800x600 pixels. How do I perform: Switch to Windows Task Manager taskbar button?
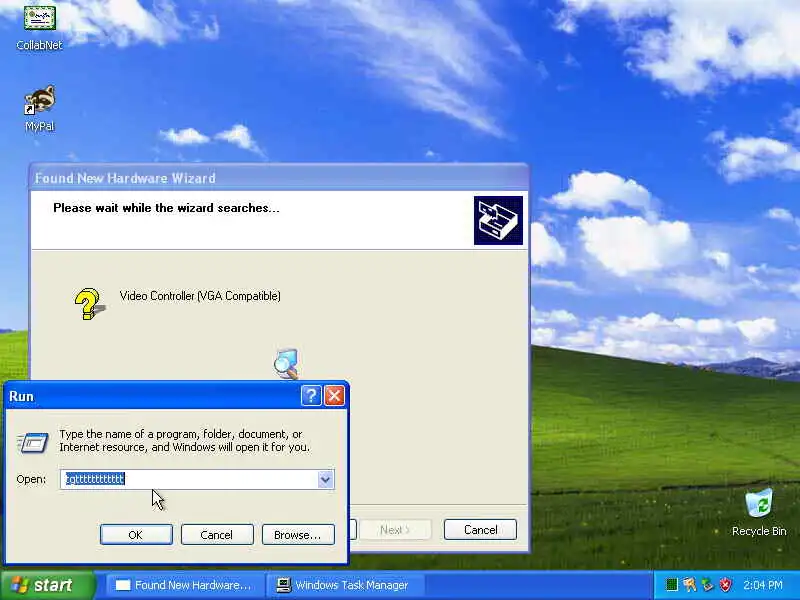[344, 585]
